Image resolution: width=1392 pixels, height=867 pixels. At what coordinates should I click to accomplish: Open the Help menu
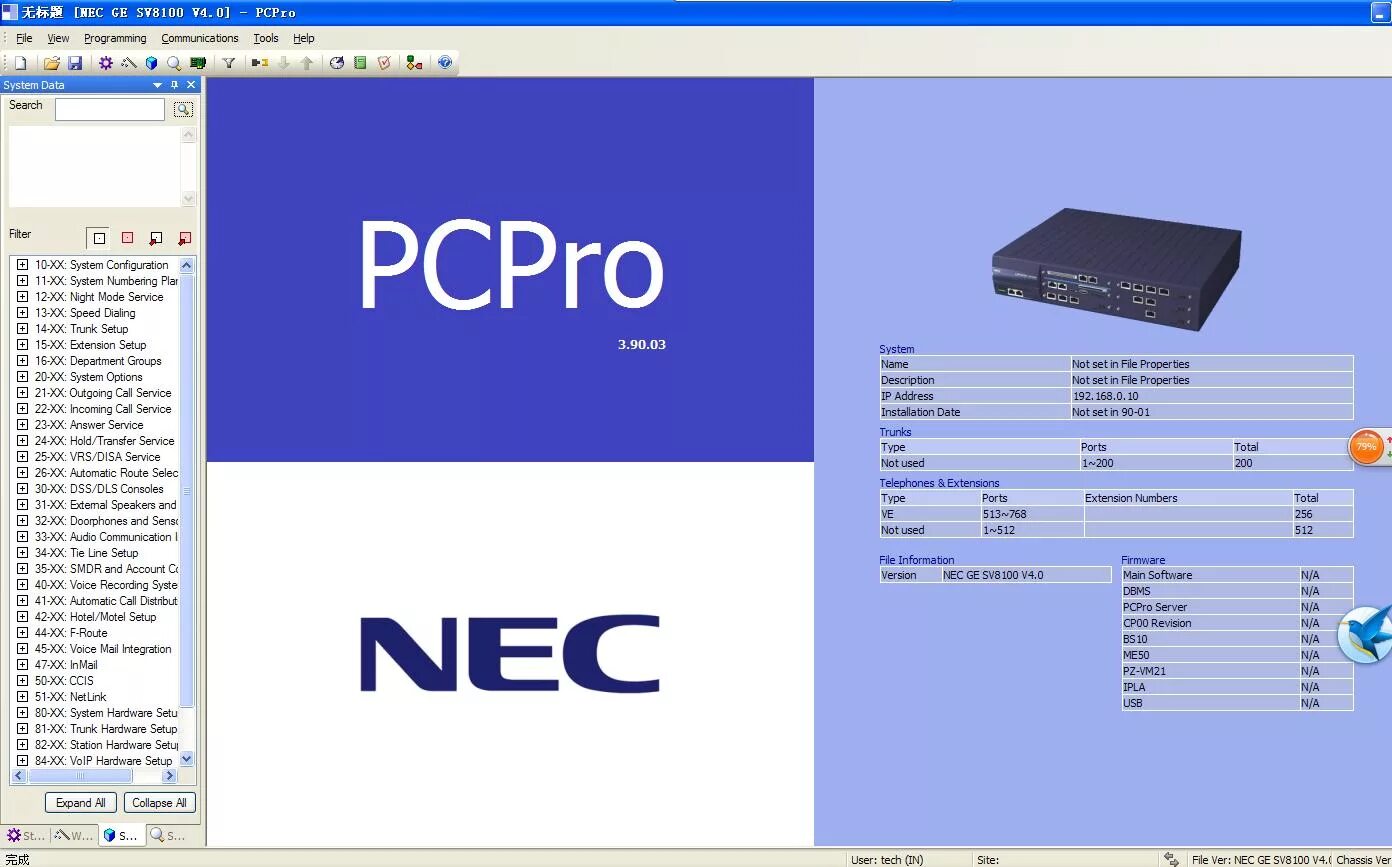point(304,38)
